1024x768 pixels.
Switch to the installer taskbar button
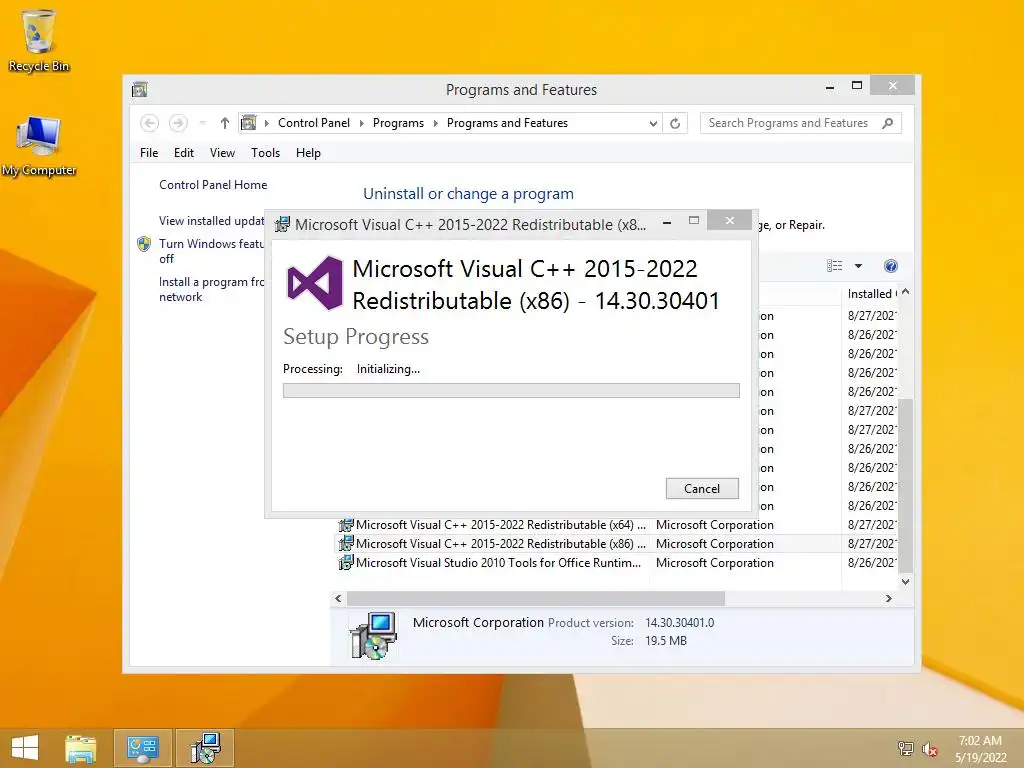pos(205,748)
